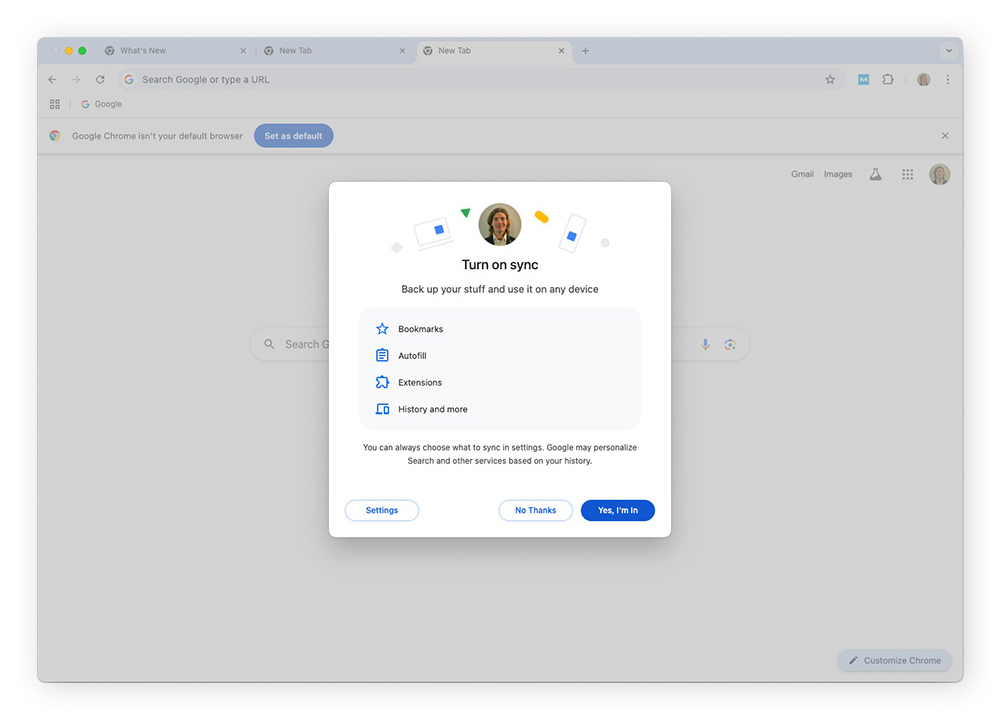Click the forward navigation arrow

coord(76,80)
